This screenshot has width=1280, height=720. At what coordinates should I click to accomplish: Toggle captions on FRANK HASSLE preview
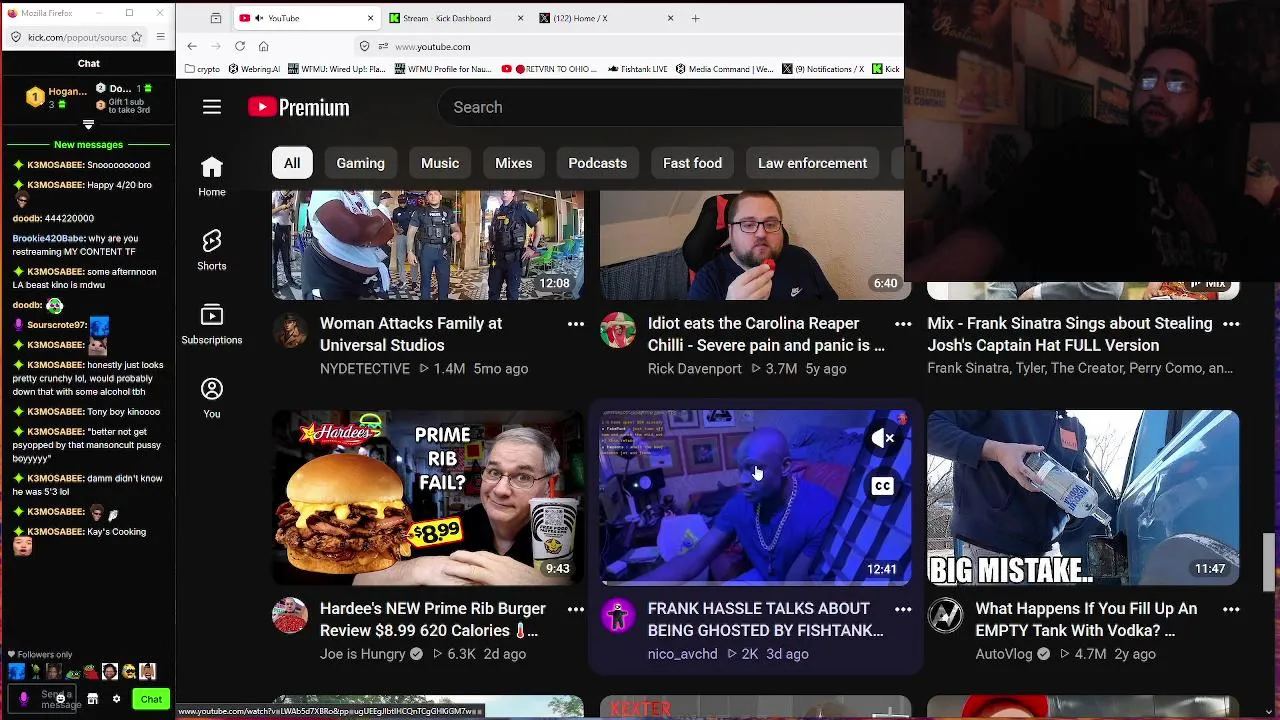point(882,486)
